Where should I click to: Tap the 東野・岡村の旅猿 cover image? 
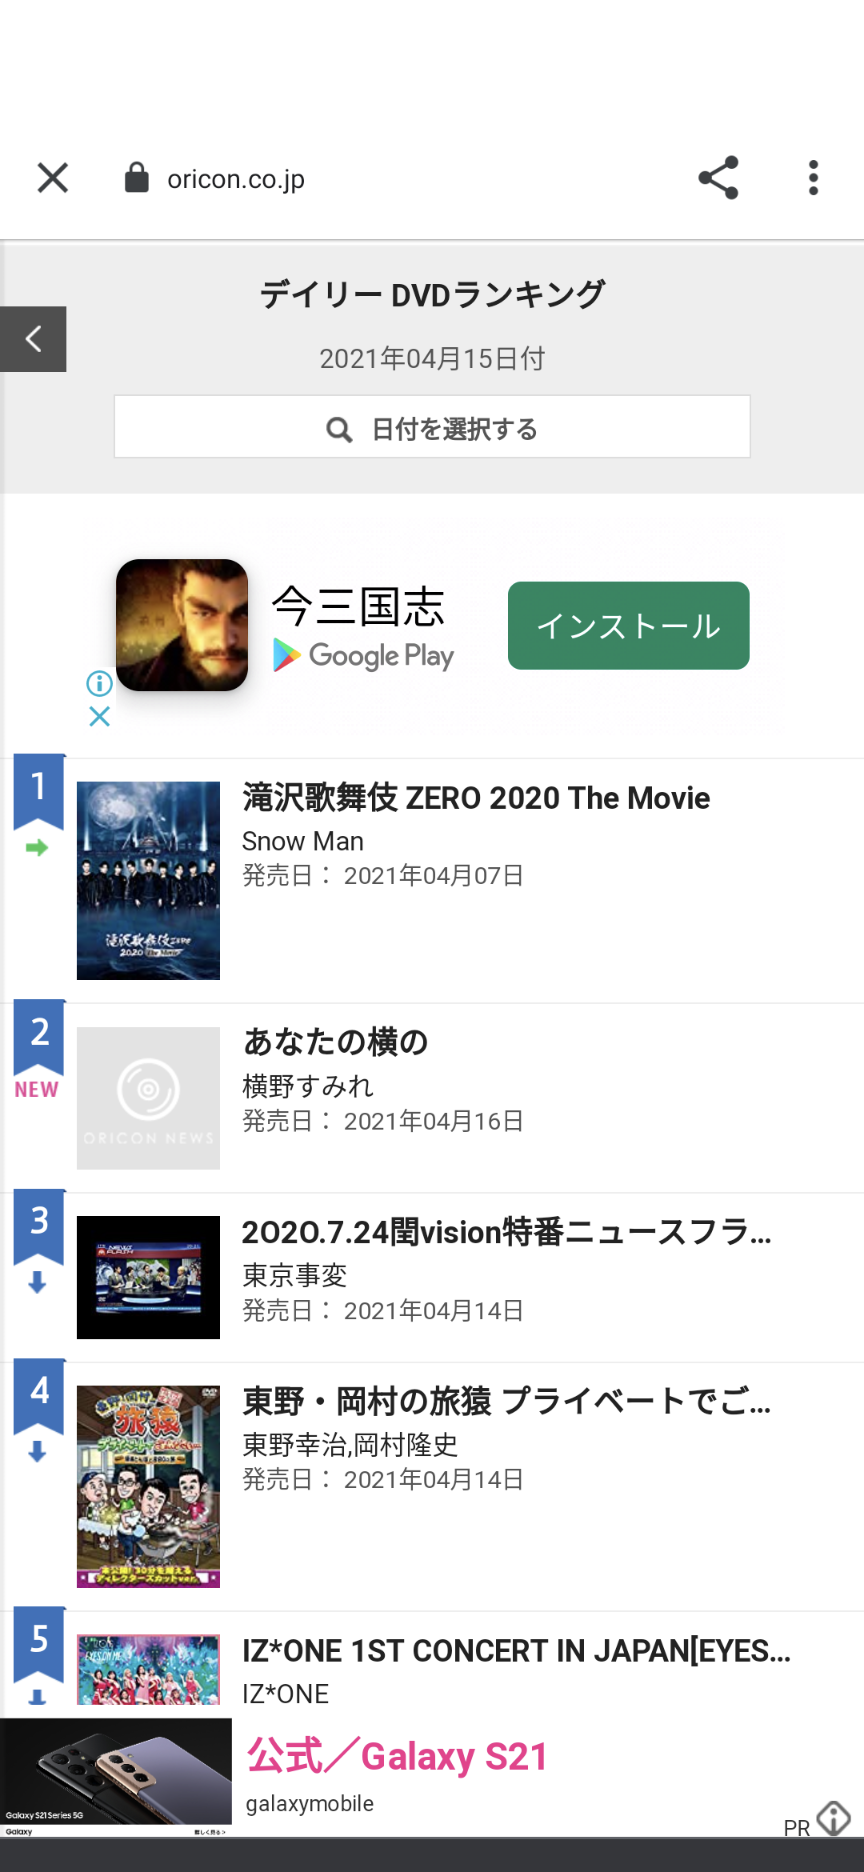point(148,1486)
